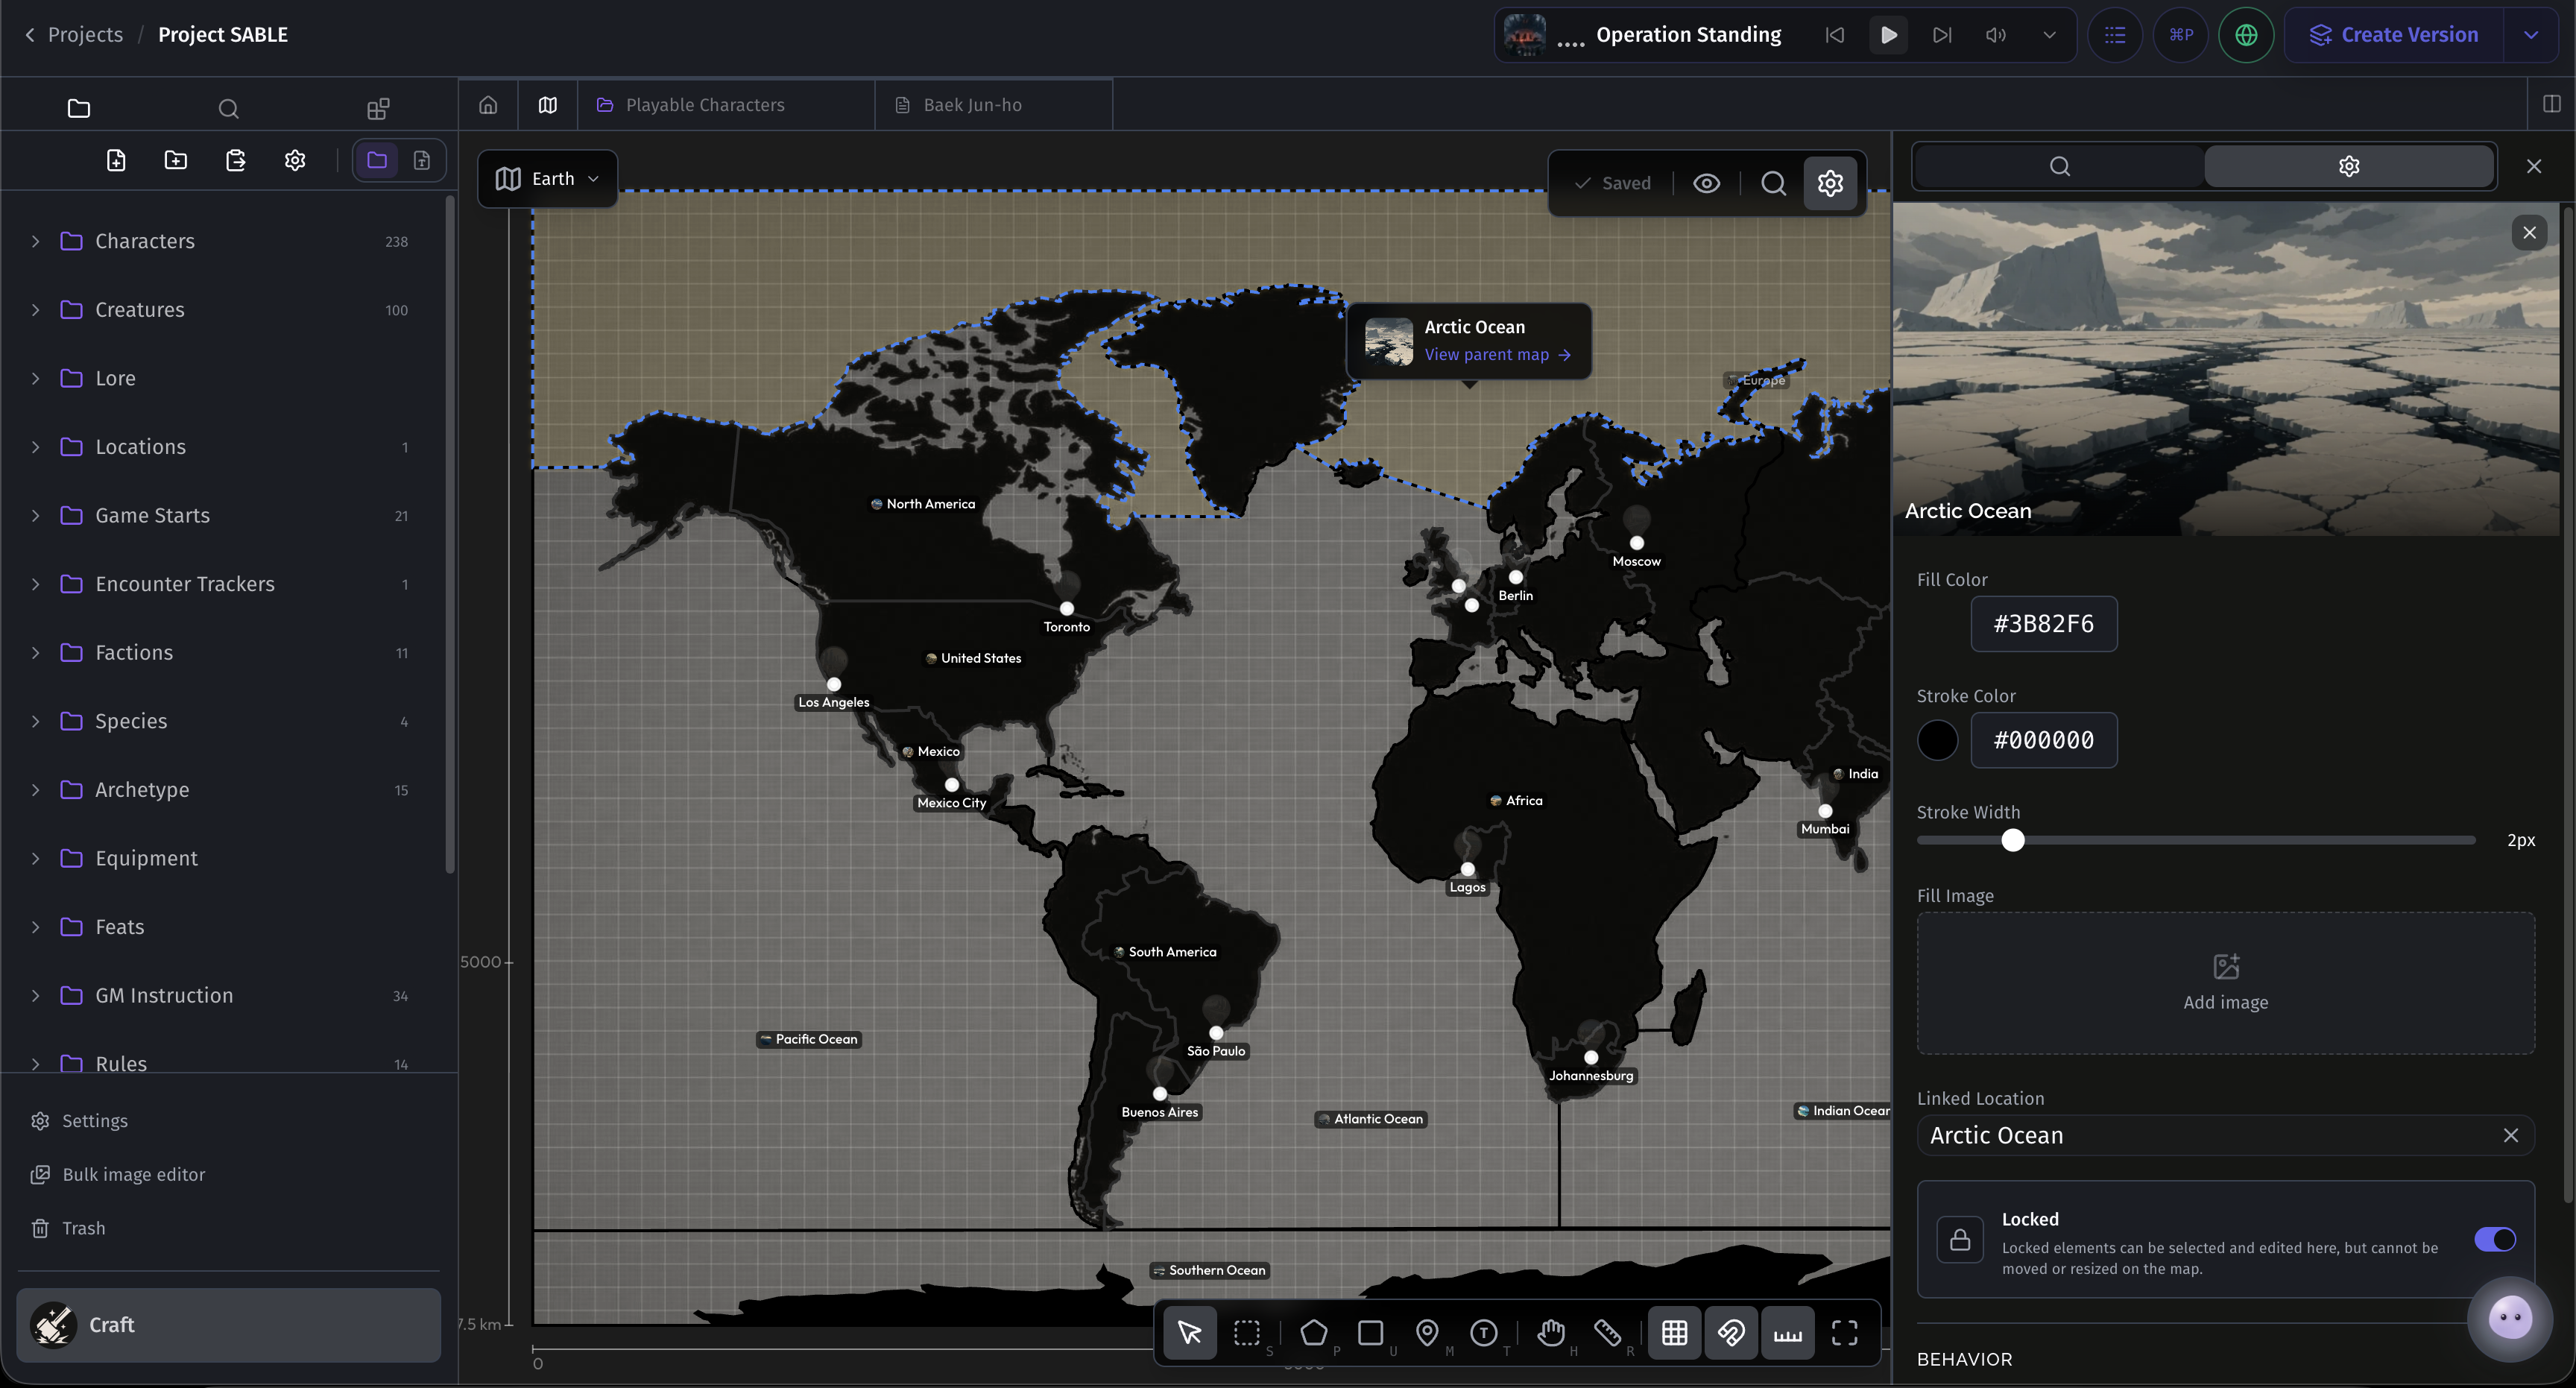Open project Settings link

click(x=95, y=1121)
